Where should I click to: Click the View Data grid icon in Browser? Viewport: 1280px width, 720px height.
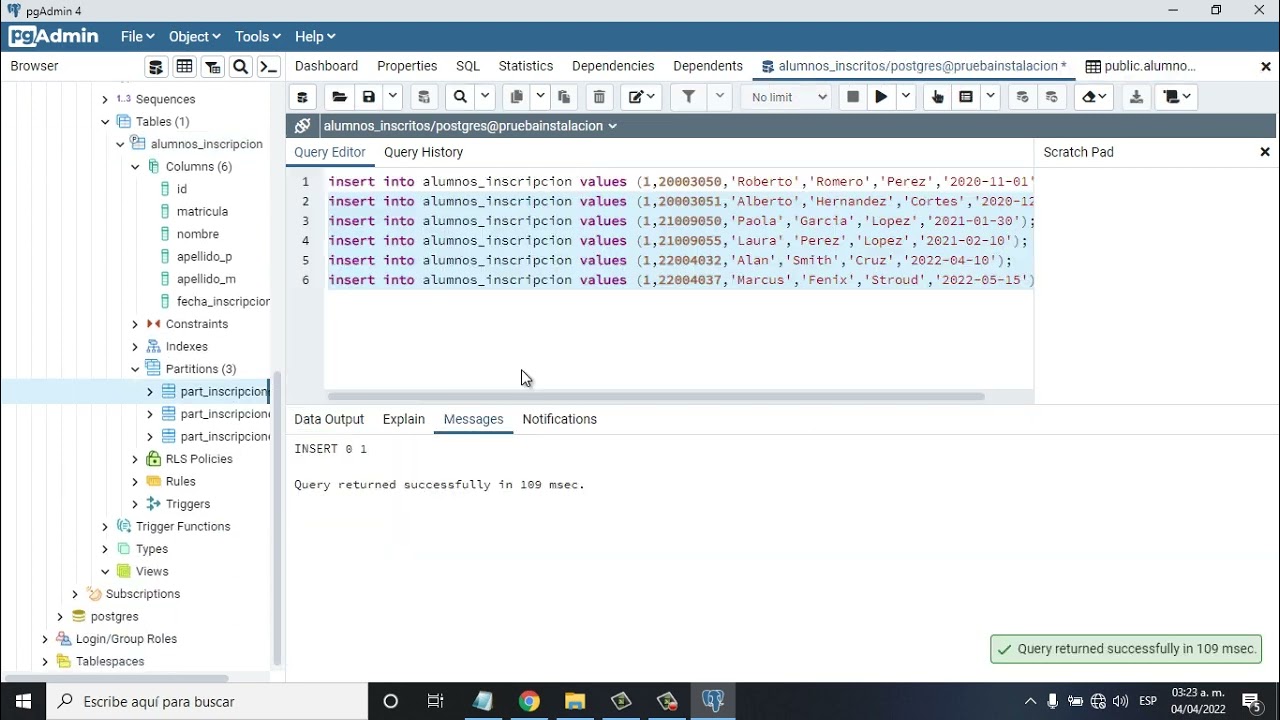[x=184, y=67]
